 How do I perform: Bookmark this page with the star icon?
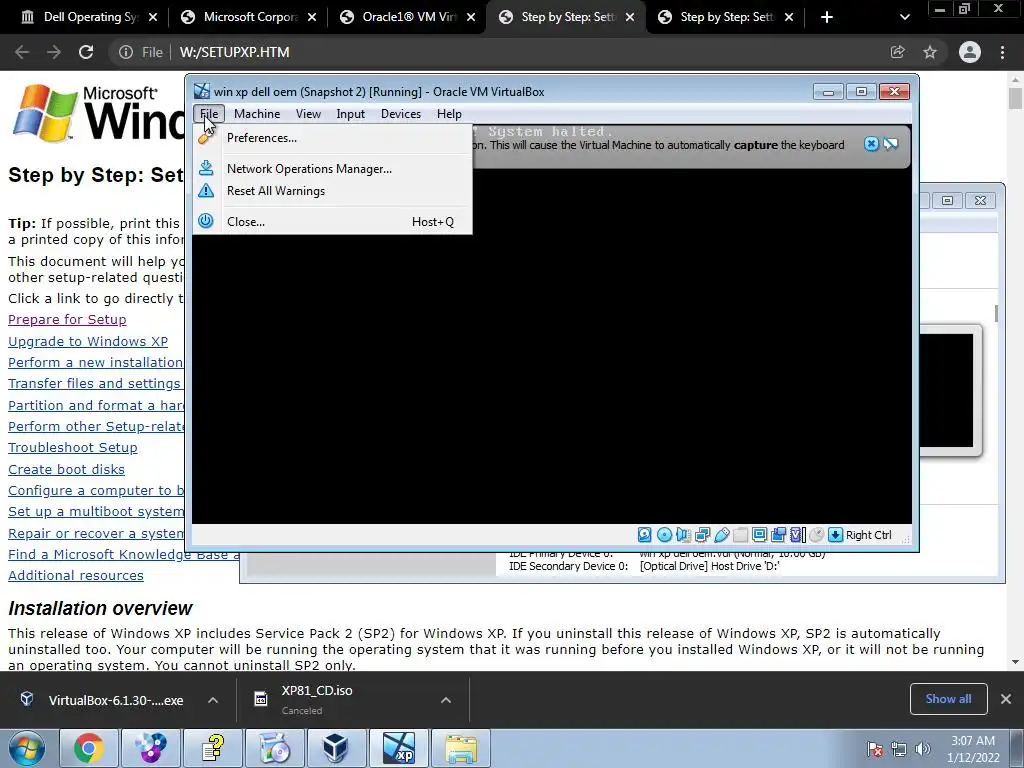tap(930, 52)
